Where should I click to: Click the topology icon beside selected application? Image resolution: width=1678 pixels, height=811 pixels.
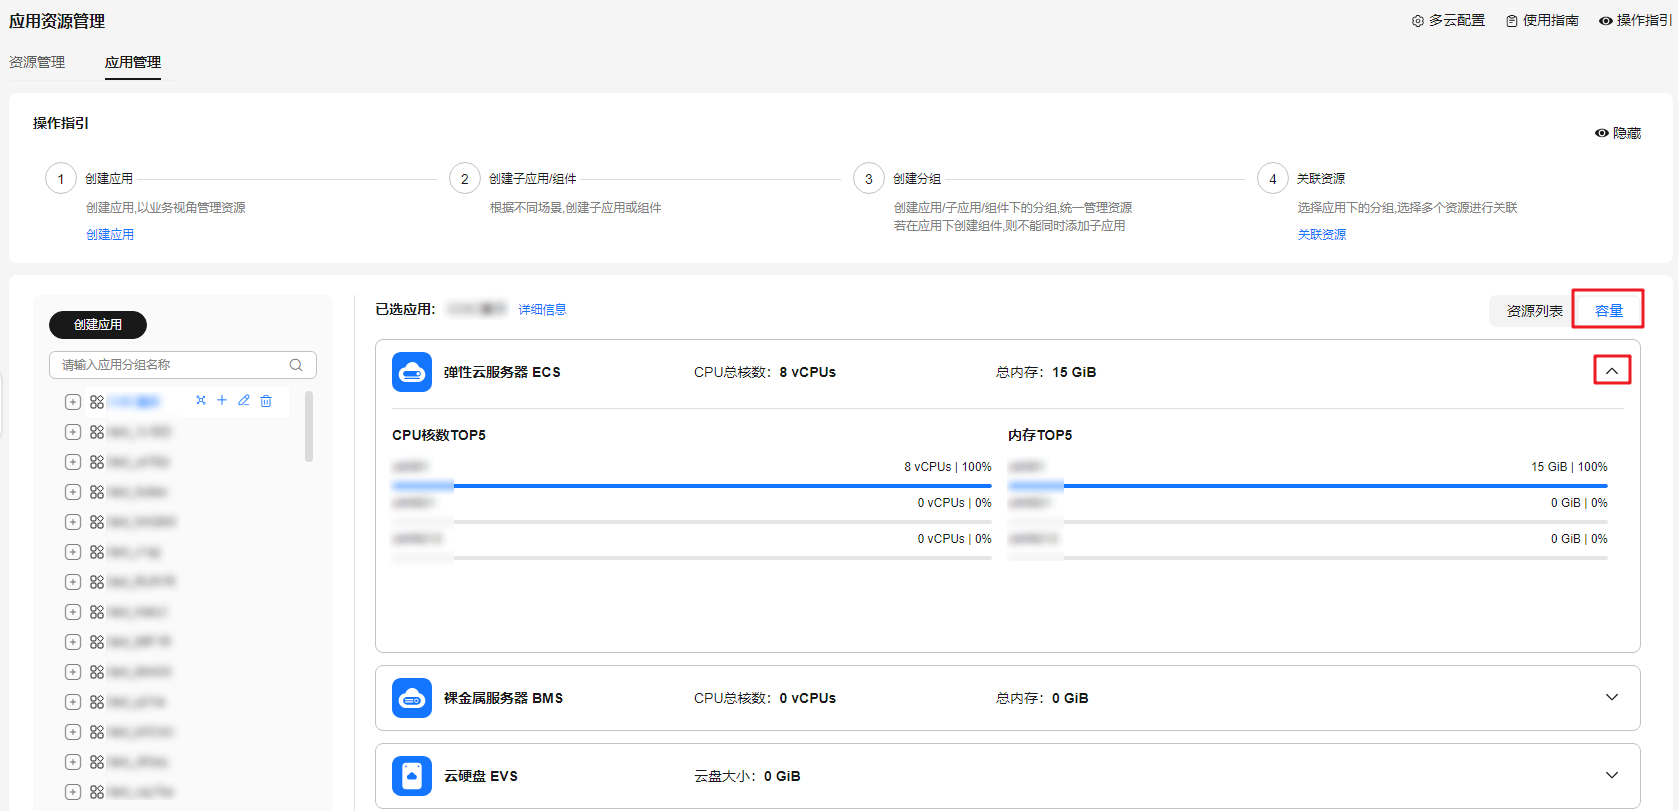coord(201,401)
